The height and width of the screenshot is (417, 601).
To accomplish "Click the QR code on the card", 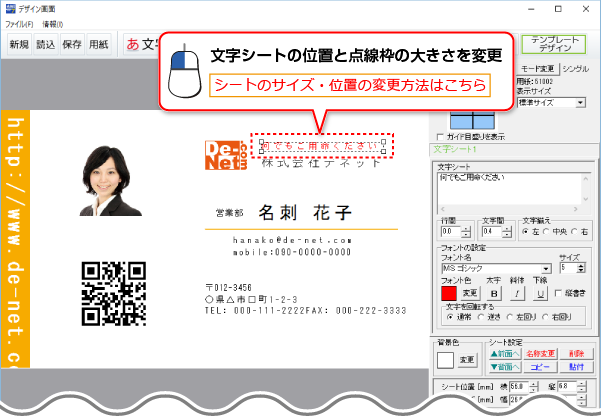I will (x=114, y=294).
